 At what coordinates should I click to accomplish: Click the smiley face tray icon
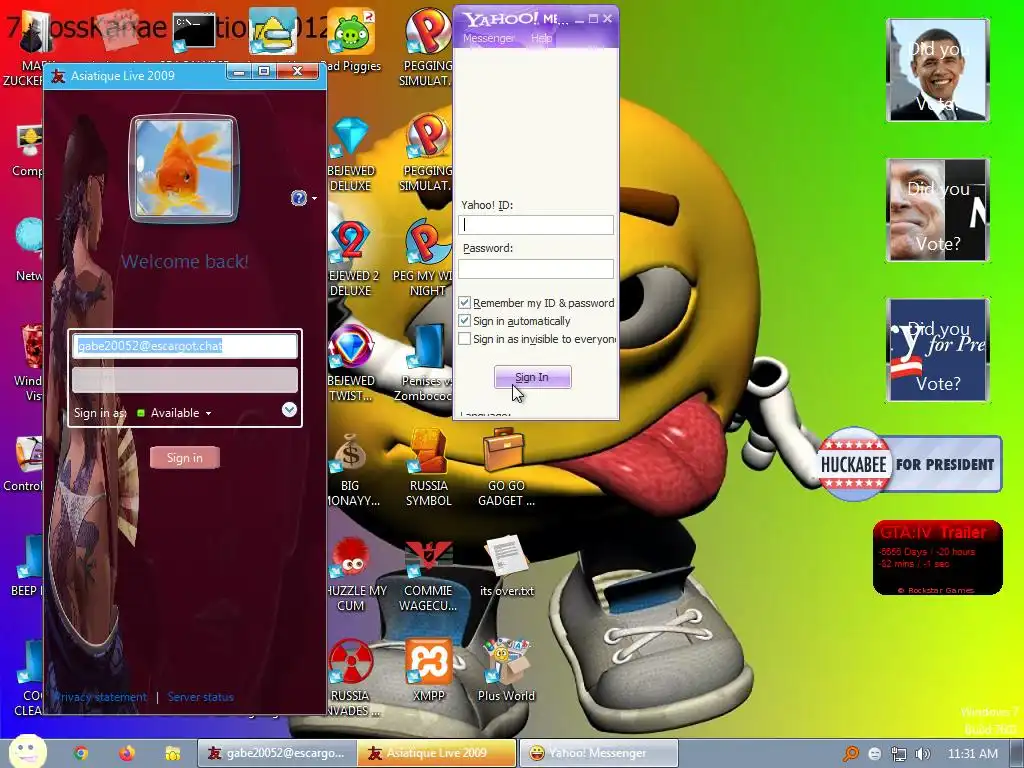pyautogui.click(x=875, y=754)
